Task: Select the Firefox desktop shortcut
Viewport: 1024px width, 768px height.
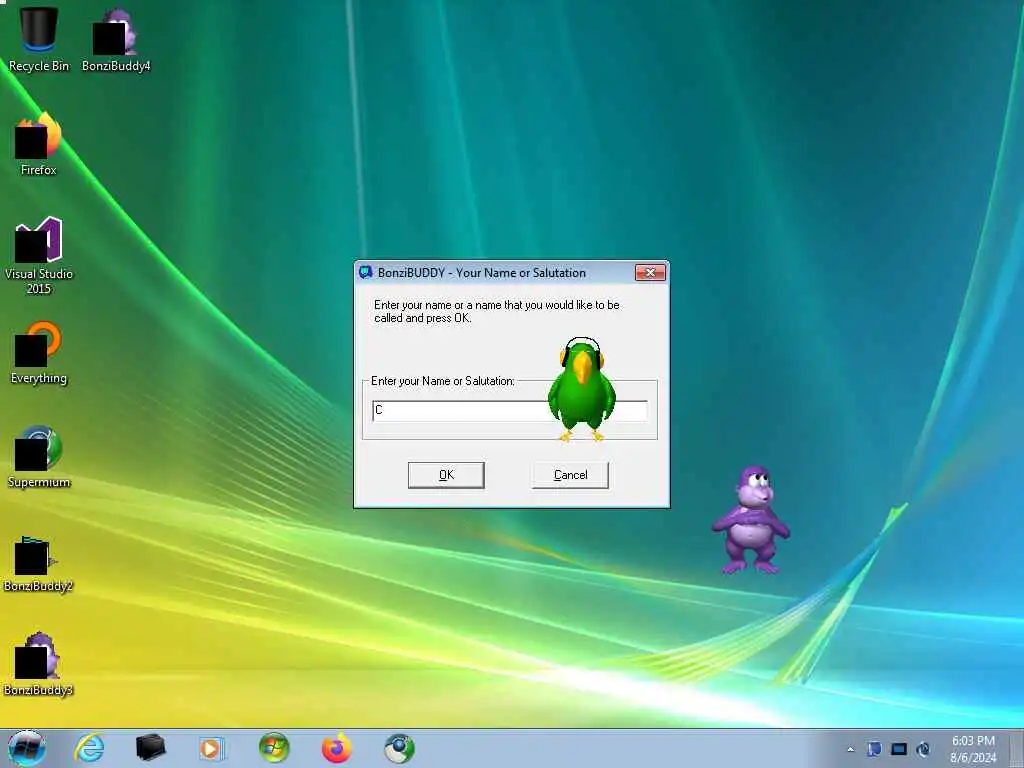Action: coord(39,144)
